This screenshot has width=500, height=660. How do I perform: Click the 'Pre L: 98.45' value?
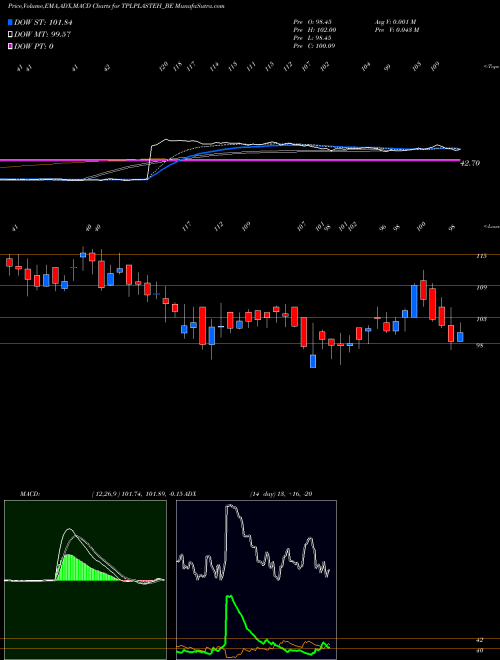point(314,38)
